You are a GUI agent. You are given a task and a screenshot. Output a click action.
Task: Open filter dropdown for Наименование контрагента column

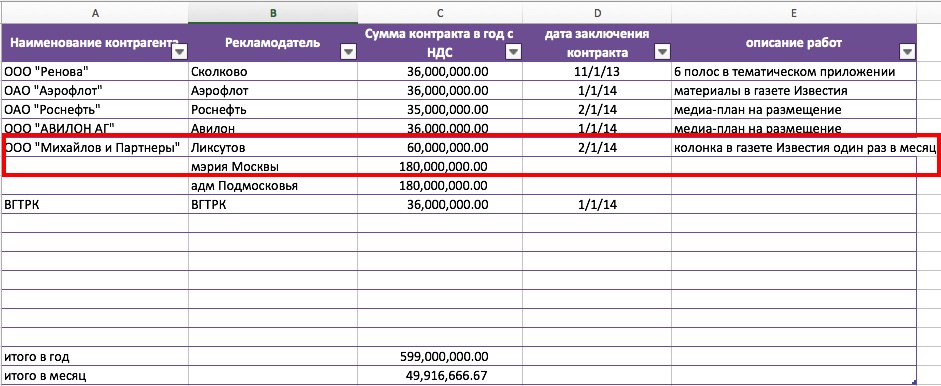coord(179,53)
